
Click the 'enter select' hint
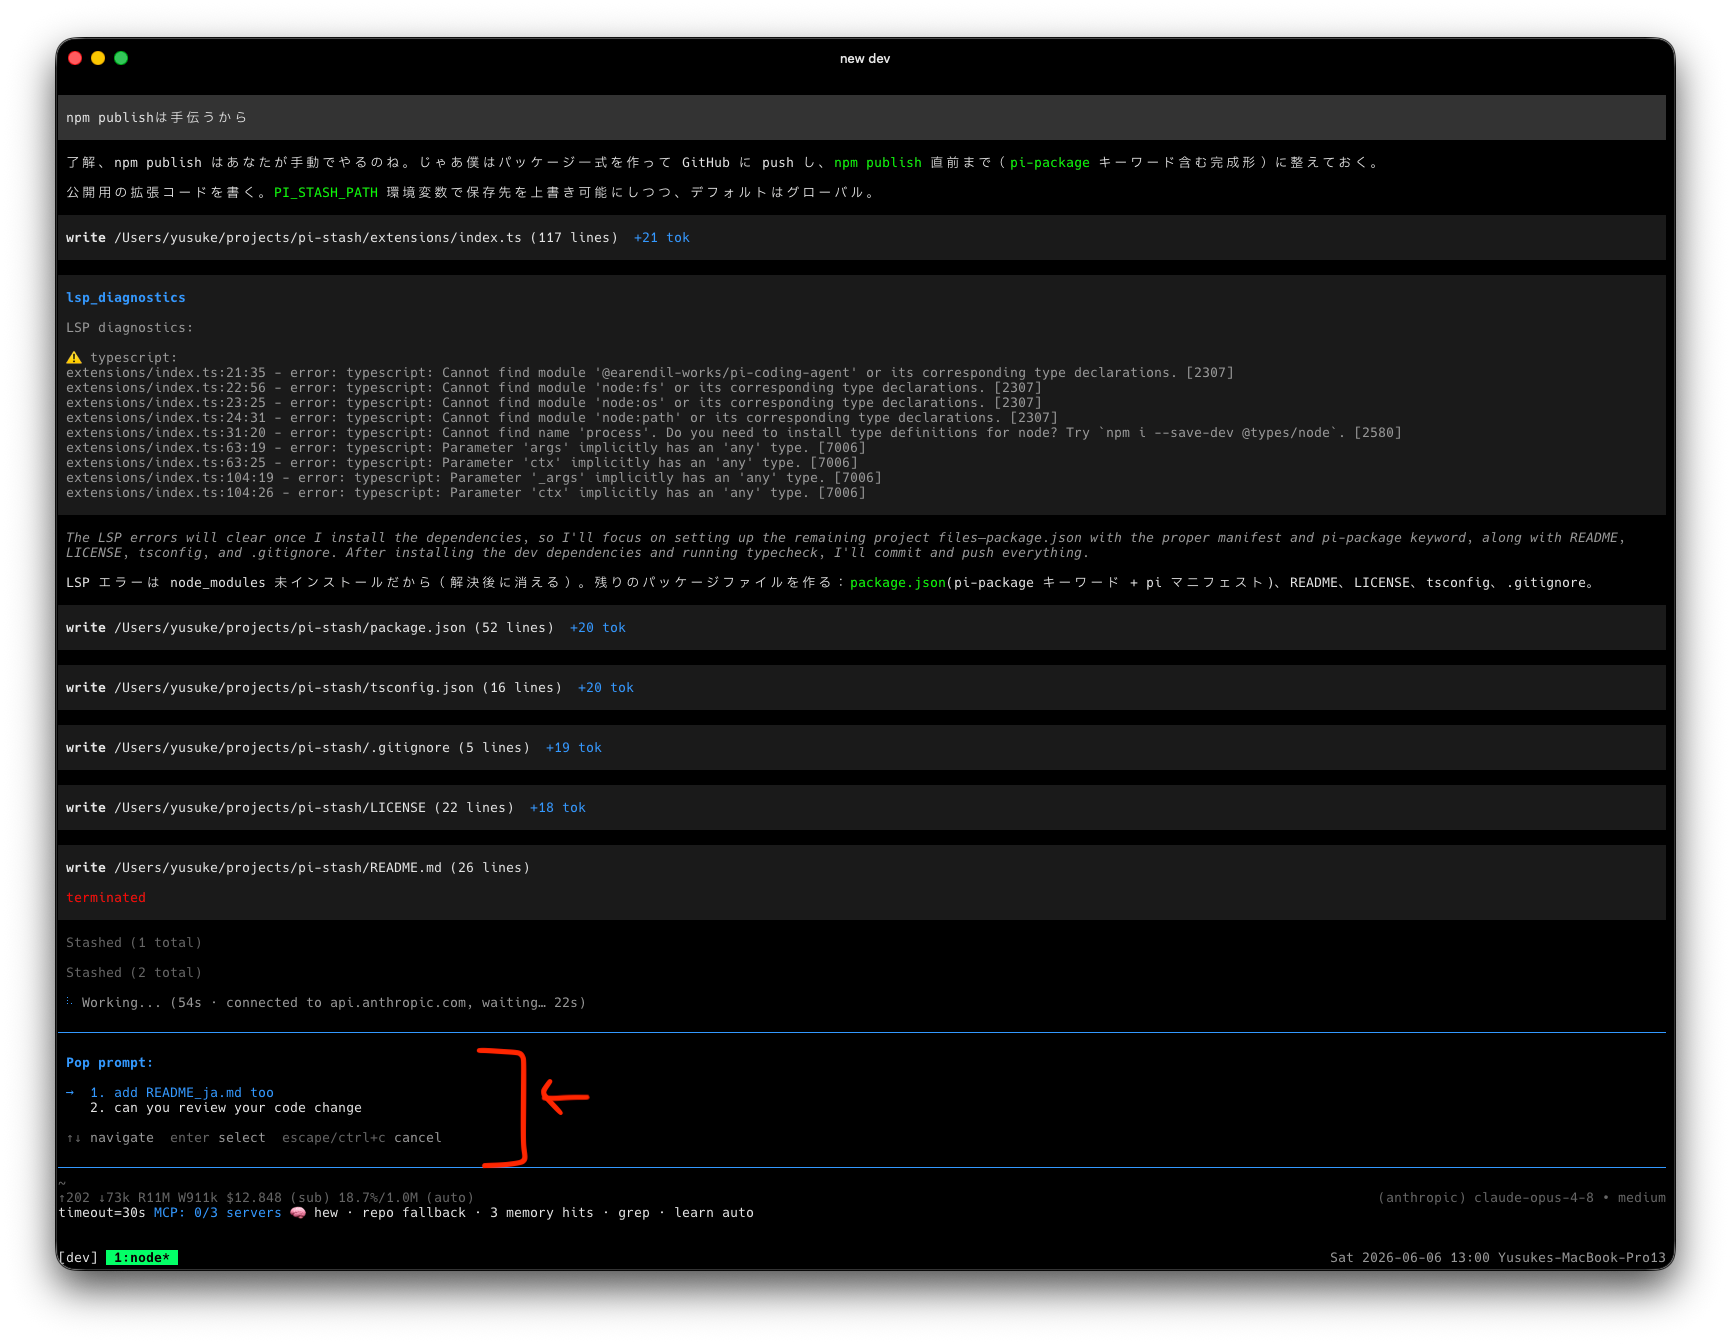(218, 1137)
